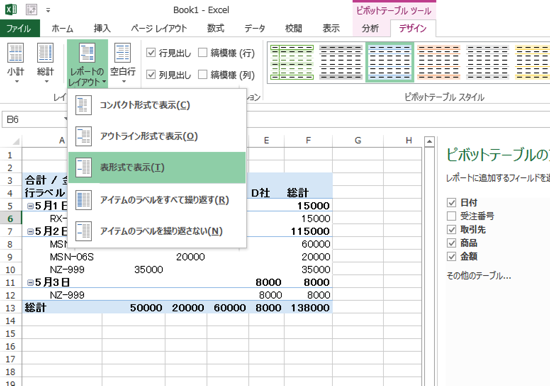This screenshot has width=550, height=386.
Task: Open the データ ribbon tab
Action: pos(255,28)
